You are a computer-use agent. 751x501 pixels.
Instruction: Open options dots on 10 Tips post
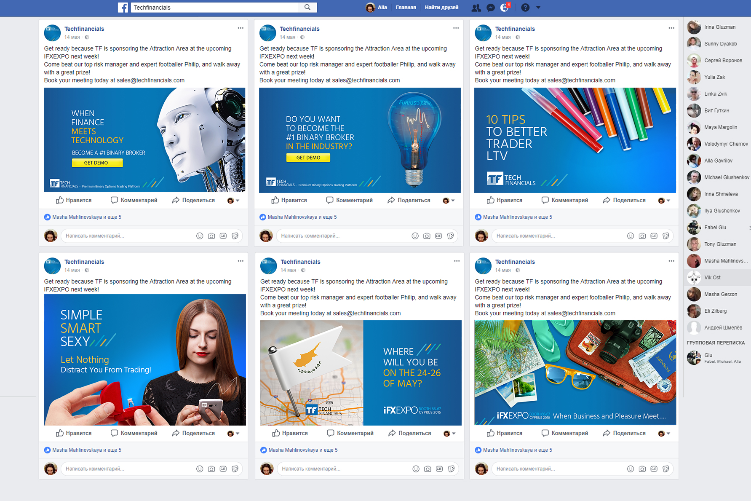coord(671,28)
